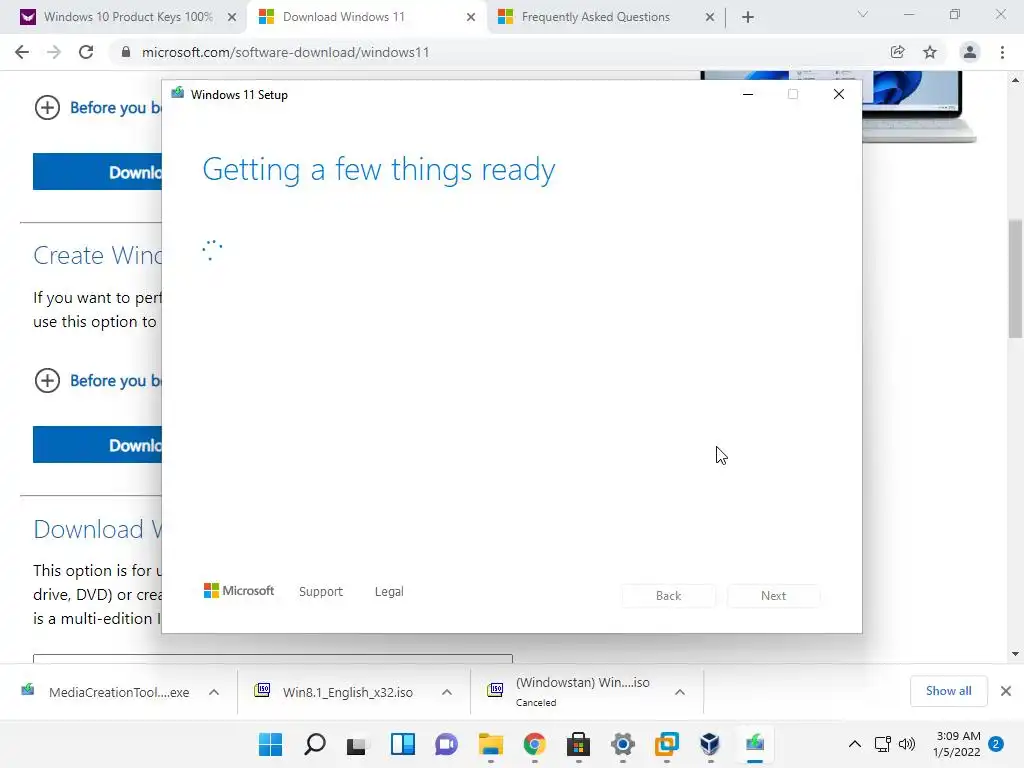This screenshot has height=768, width=1024.
Task: Bookmark this page with the star icon
Action: tap(930, 52)
